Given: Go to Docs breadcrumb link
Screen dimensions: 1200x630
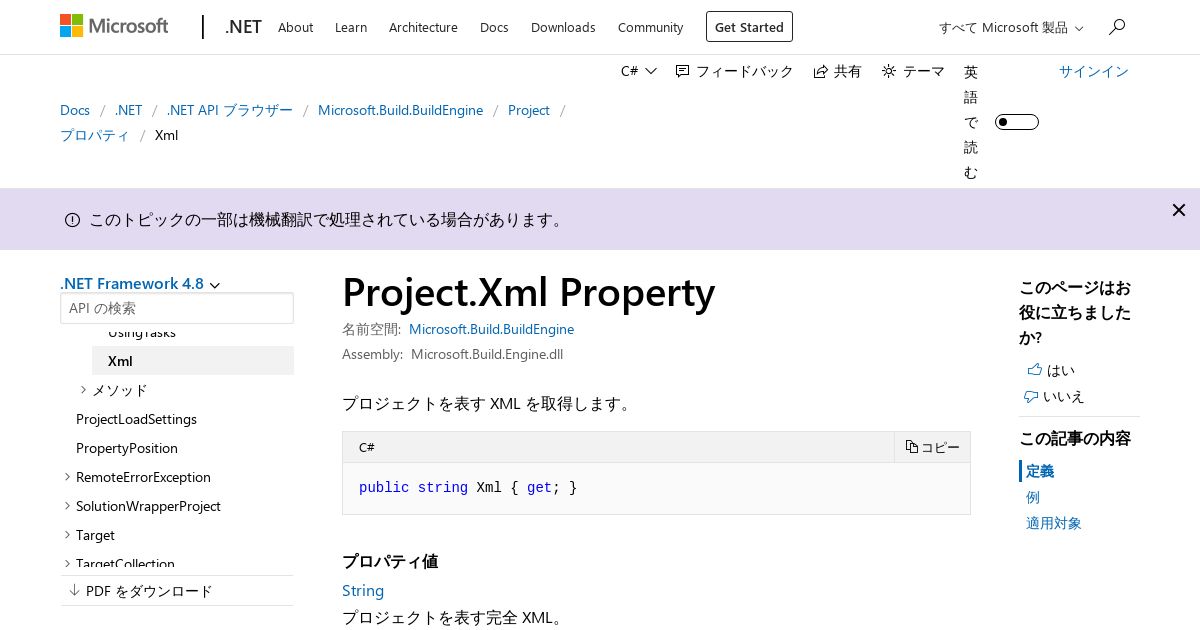Looking at the screenshot, I should coord(75,110).
